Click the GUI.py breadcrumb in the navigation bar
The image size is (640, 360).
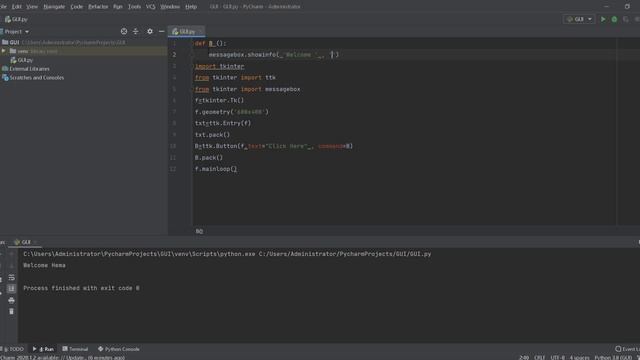(x=16, y=19)
